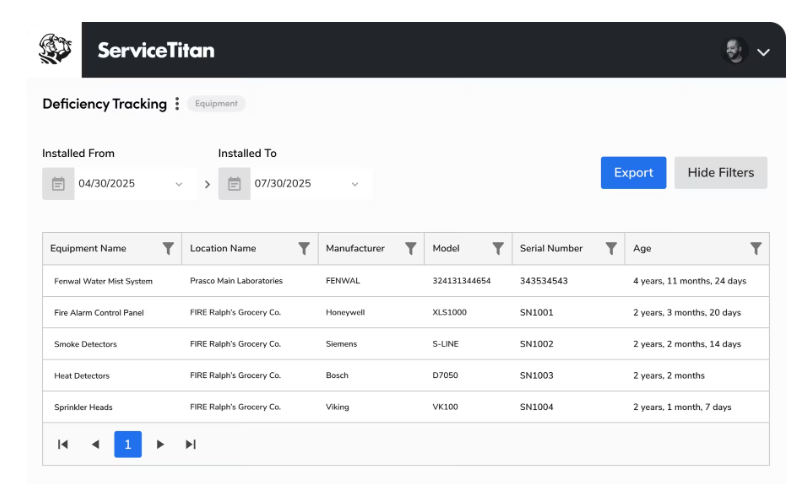798x484 pixels.
Task: Open Deficiency Tracking three-dot options menu
Action: 177,104
